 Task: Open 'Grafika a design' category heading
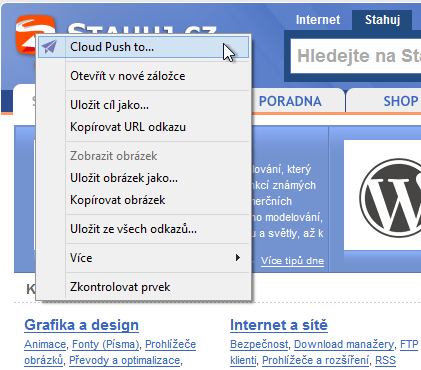click(81, 325)
